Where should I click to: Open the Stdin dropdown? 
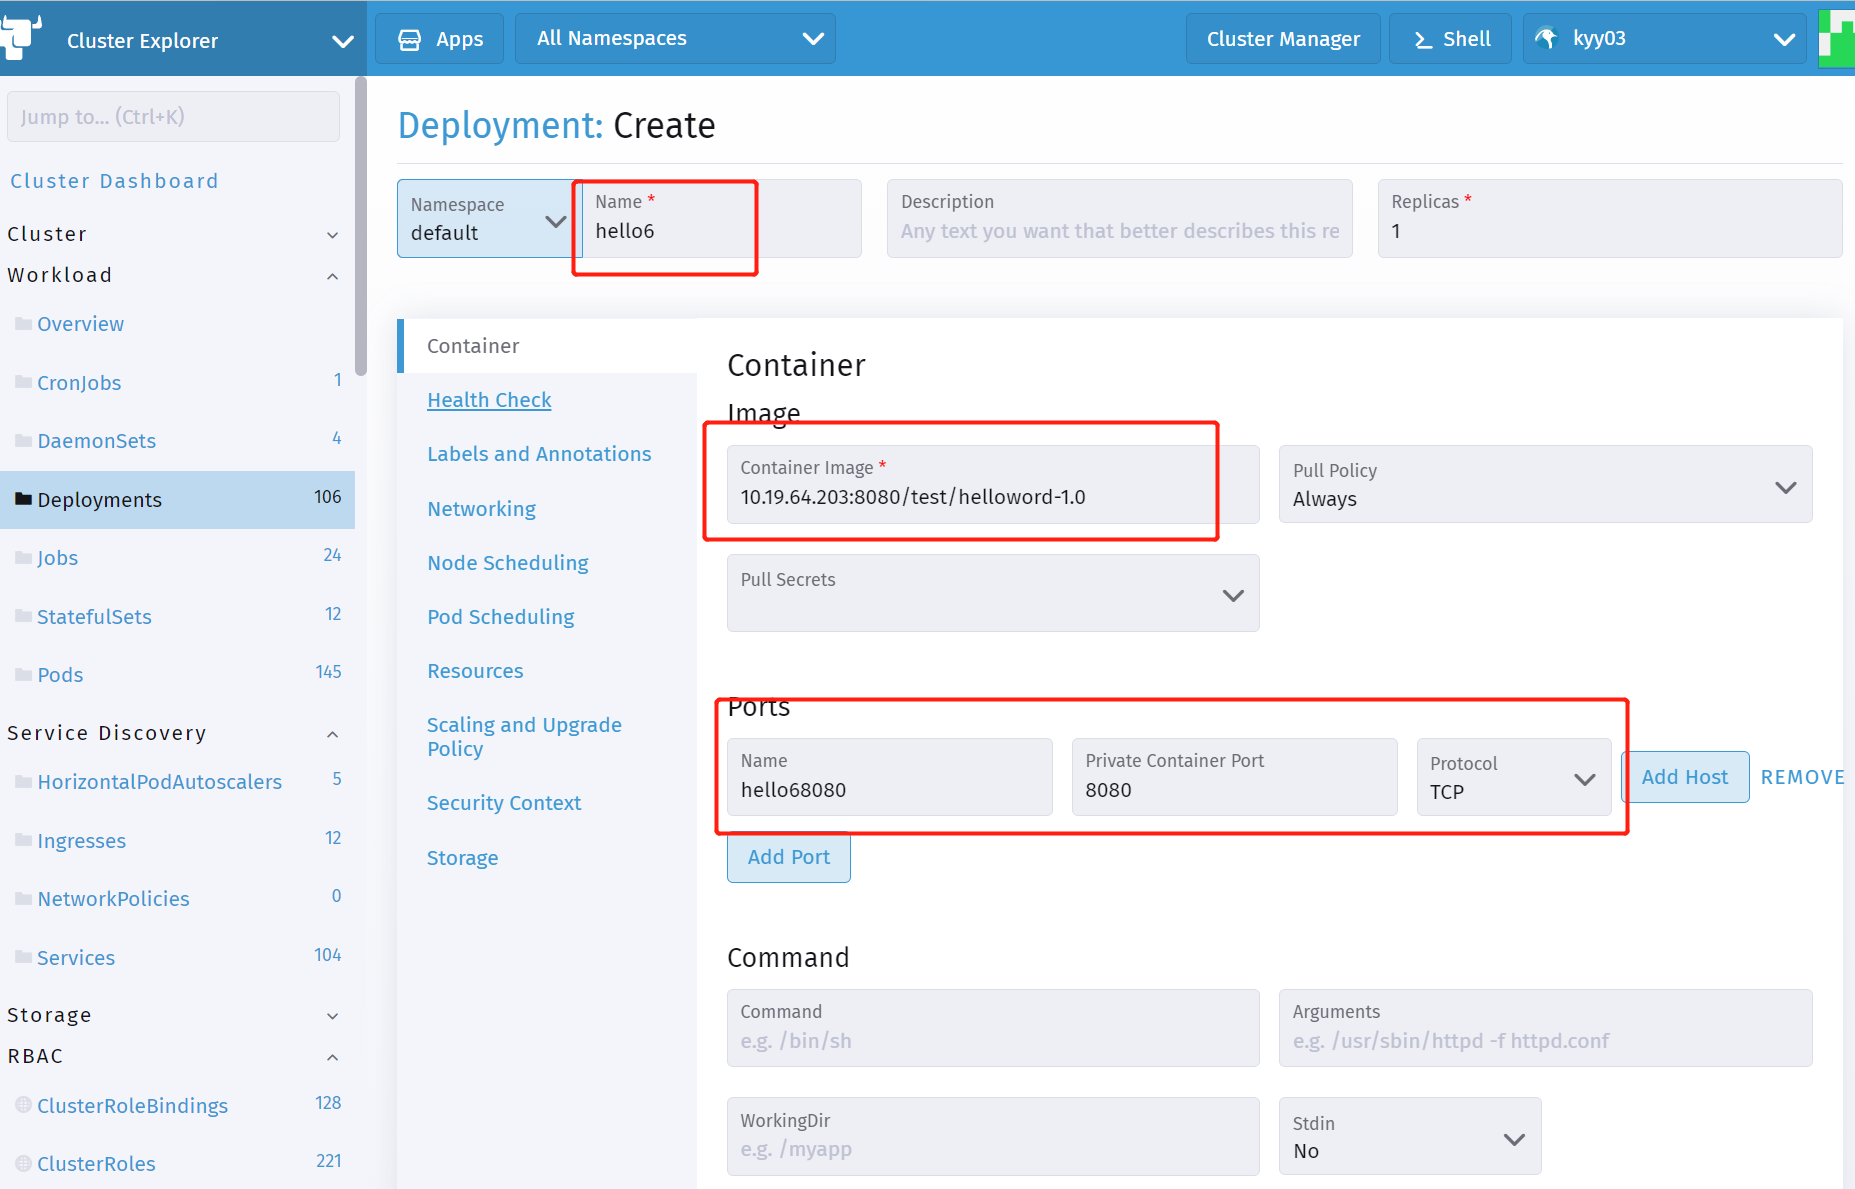click(x=1410, y=1136)
